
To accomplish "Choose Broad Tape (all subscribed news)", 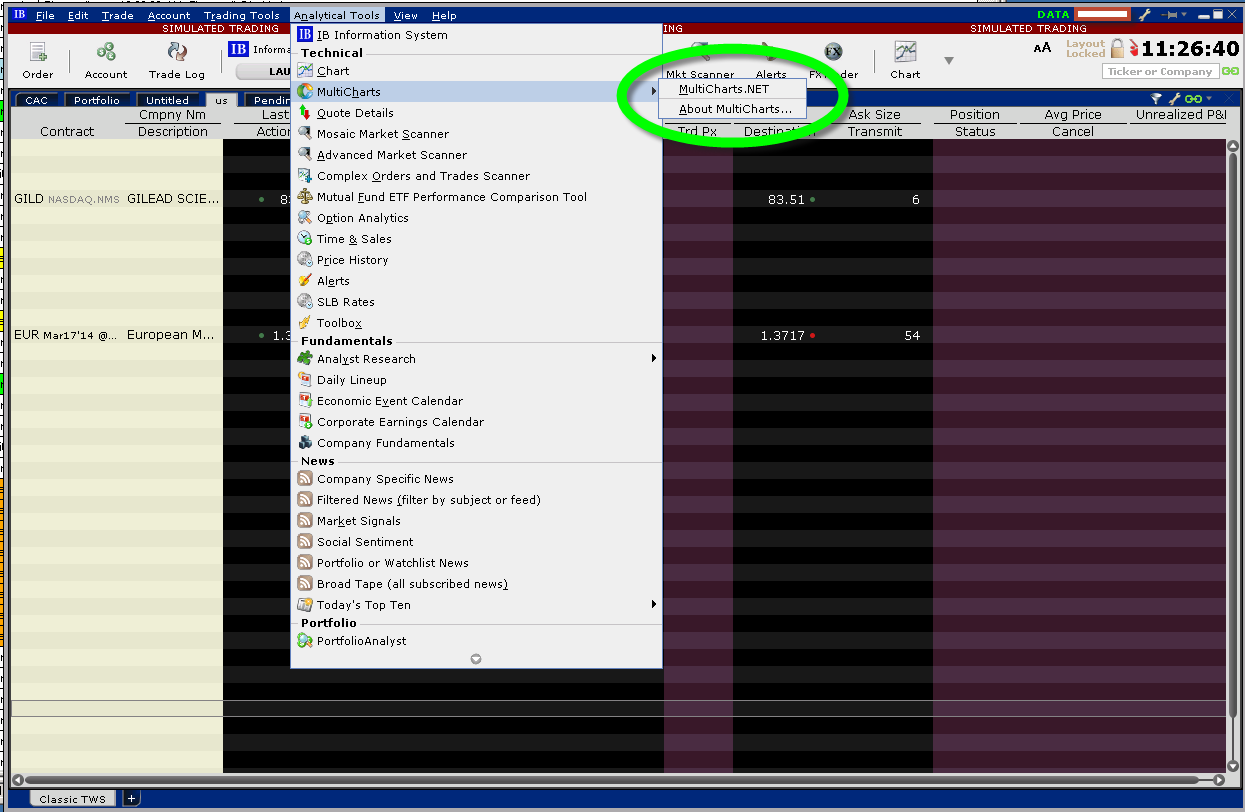I will (x=476, y=584).
